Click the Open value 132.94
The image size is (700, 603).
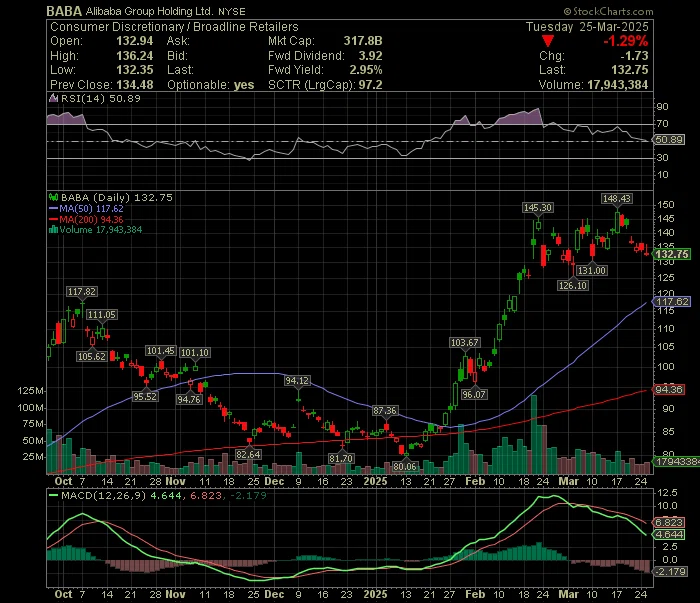coord(134,41)
